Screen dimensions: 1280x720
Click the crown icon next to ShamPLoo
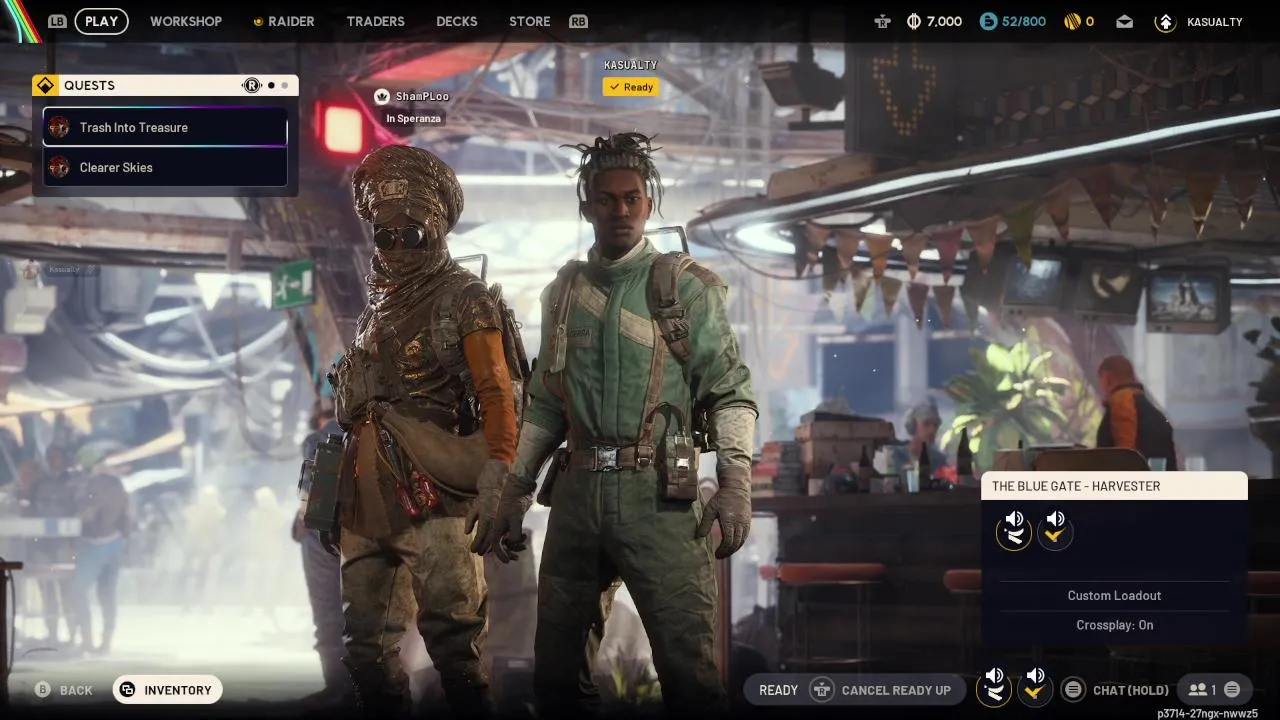[x=381, y=96]
